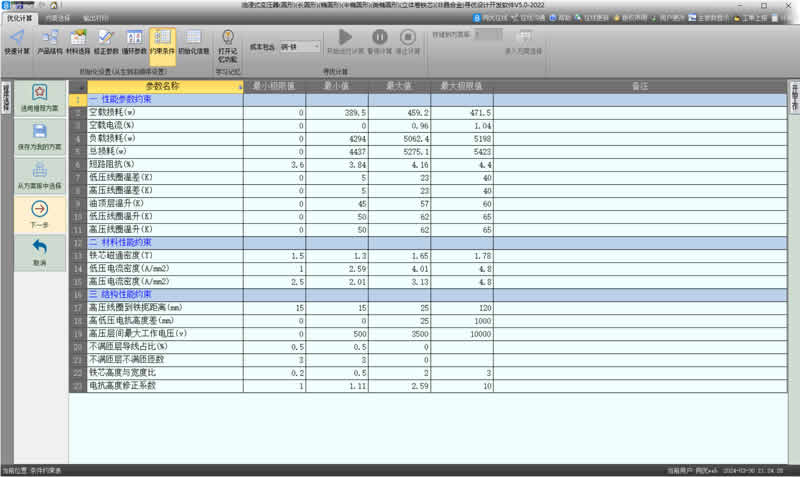Image resolution: width=800 pixels, height=477 pixels.
Task: Click the 最小值 column header
Action: [337, 86]
